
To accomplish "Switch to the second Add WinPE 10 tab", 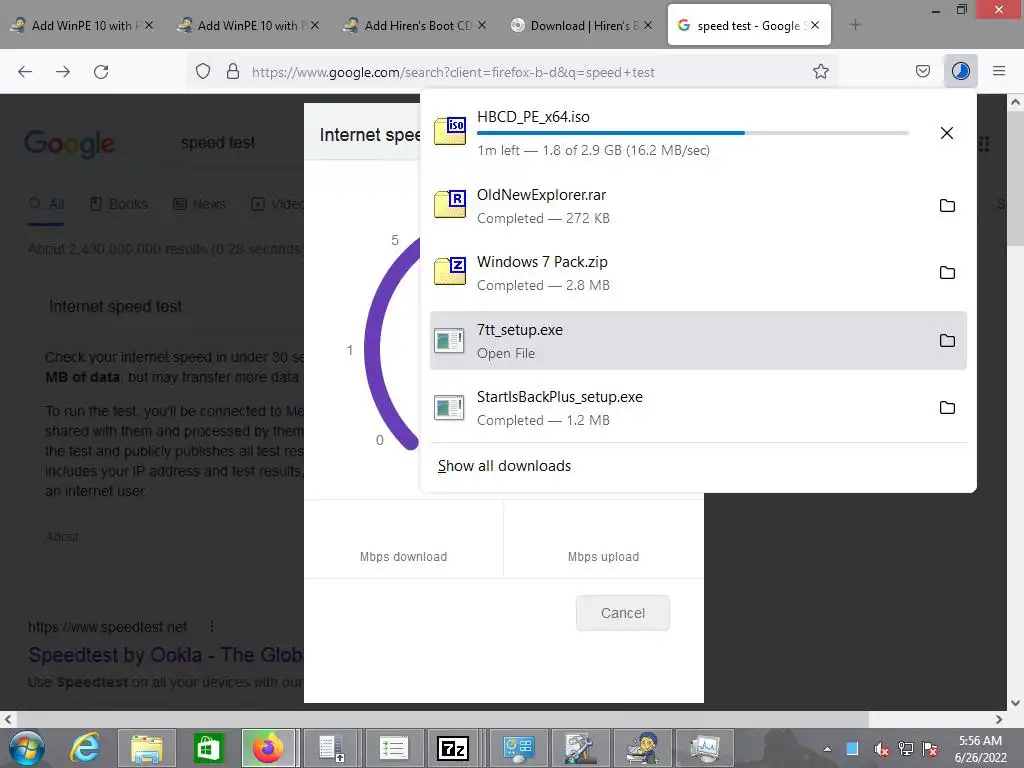I will coord(248,25).
